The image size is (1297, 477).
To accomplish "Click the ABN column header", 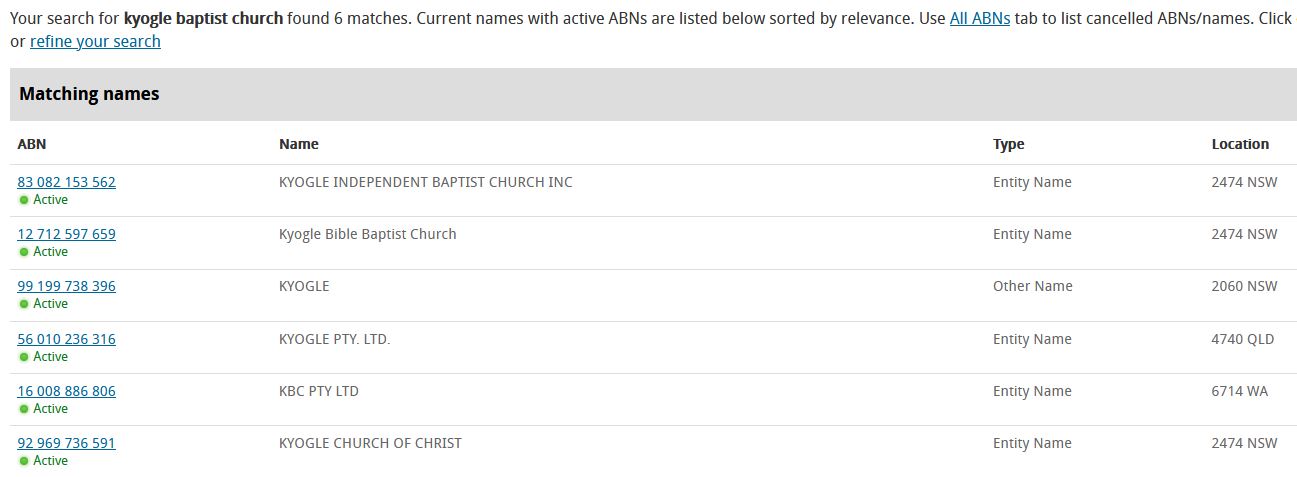I will pyautogui.click(x=32, y=144).
